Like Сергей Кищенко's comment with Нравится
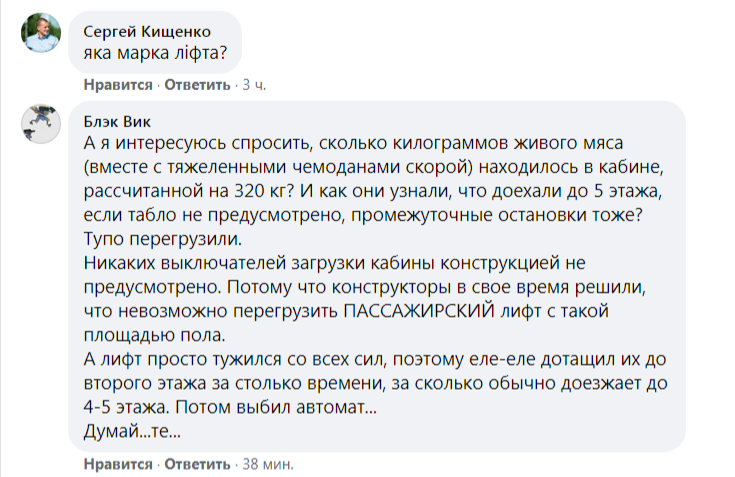The height and width of the screenshot is (477, 735). tap(118, 84)
